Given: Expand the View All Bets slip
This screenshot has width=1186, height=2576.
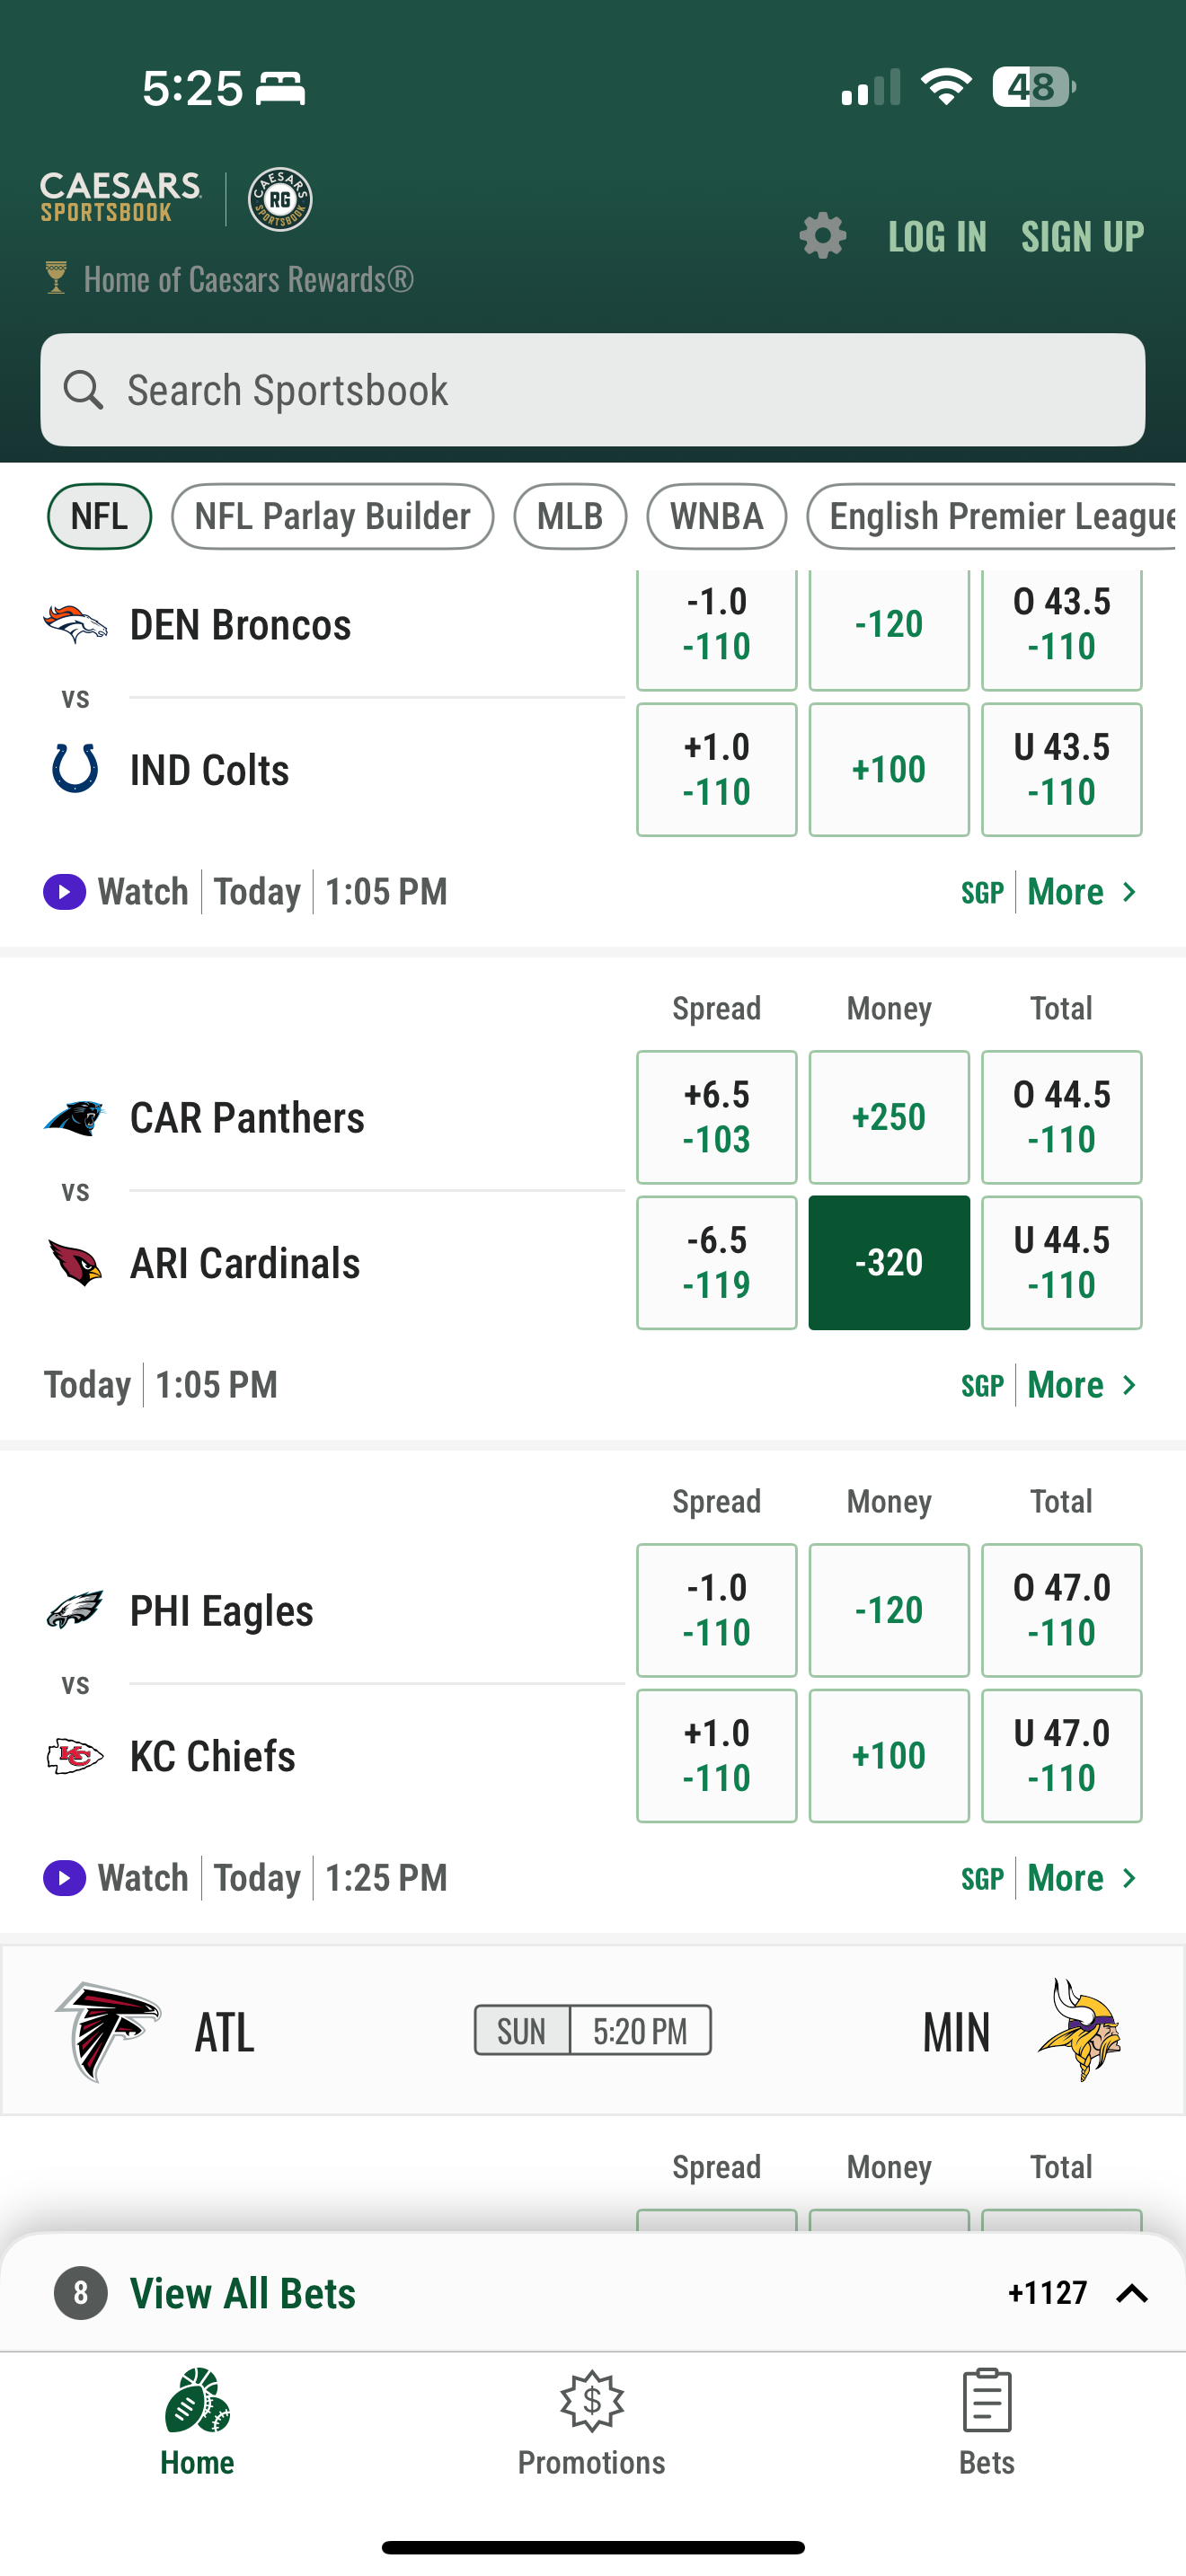Looking at the screenshot, I should [1131, 2293].
